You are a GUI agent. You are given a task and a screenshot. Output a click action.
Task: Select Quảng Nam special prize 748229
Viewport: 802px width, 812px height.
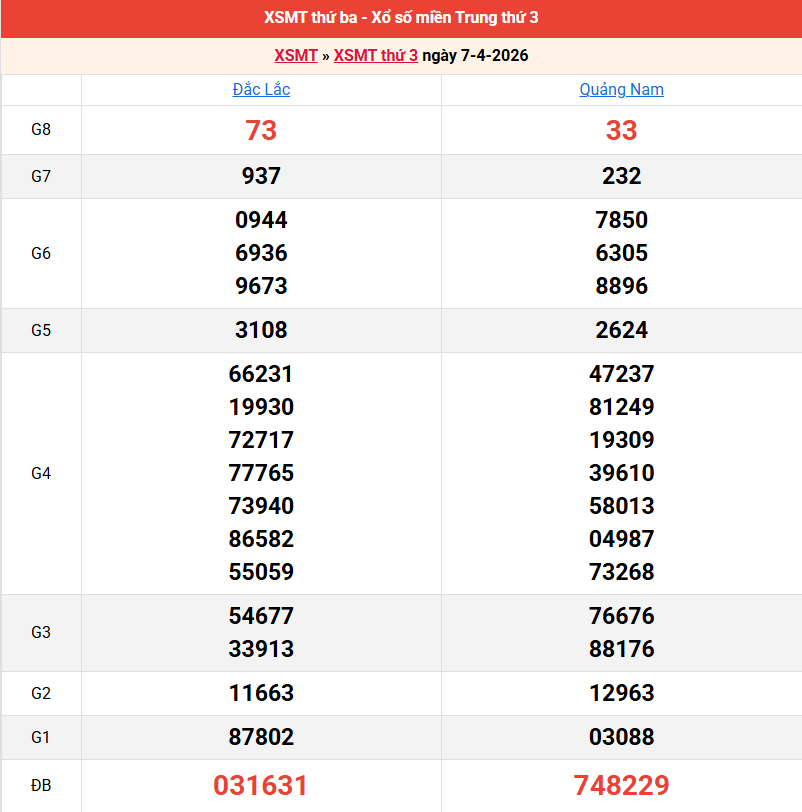click(x=621, y=785)
